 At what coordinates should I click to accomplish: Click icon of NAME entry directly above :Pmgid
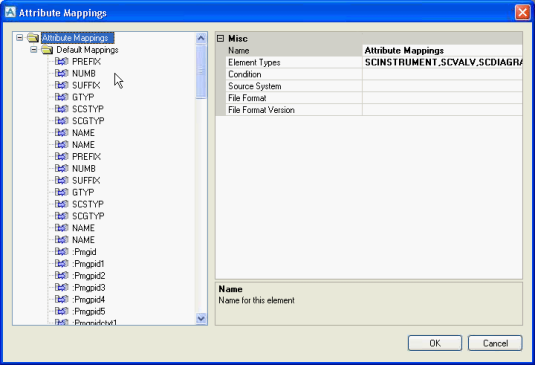(61, 240)
